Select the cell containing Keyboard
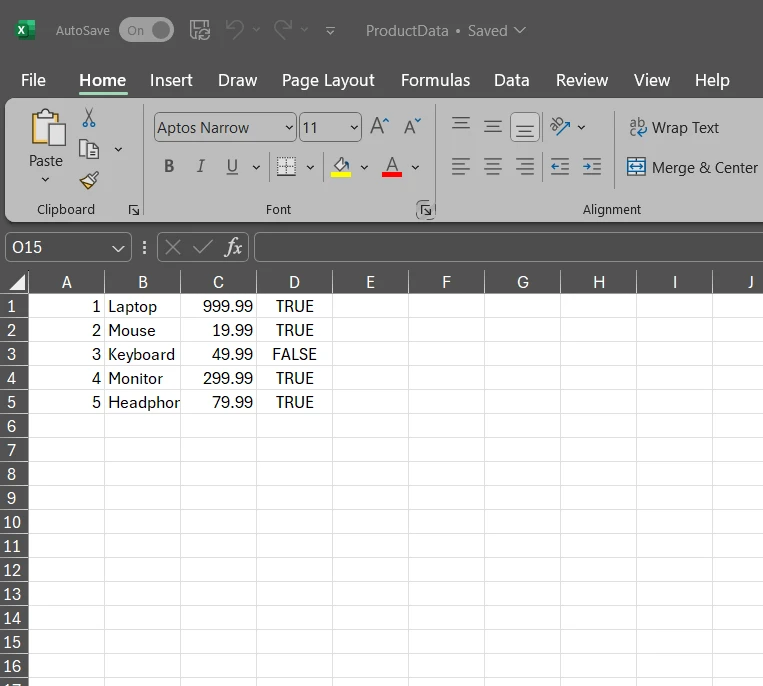Screen dimensions: 763x686 (x=142, y=354)
